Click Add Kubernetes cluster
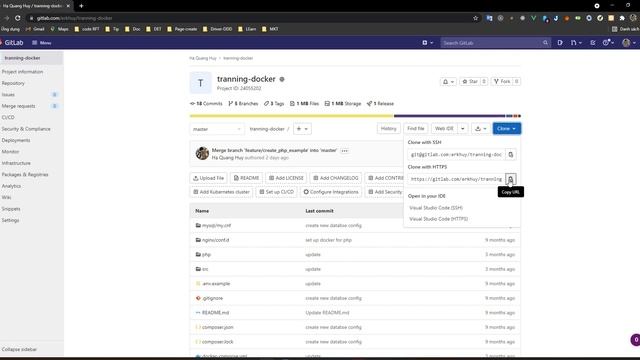The image size is (640, 360). 221,192
